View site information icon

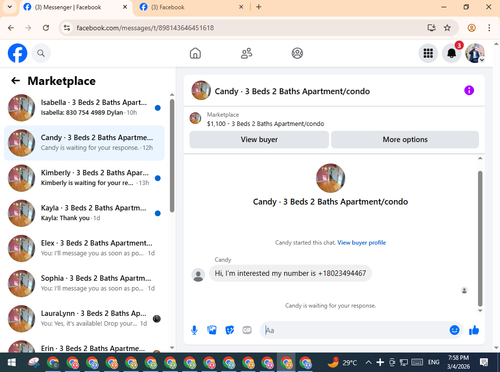[67, 28]
